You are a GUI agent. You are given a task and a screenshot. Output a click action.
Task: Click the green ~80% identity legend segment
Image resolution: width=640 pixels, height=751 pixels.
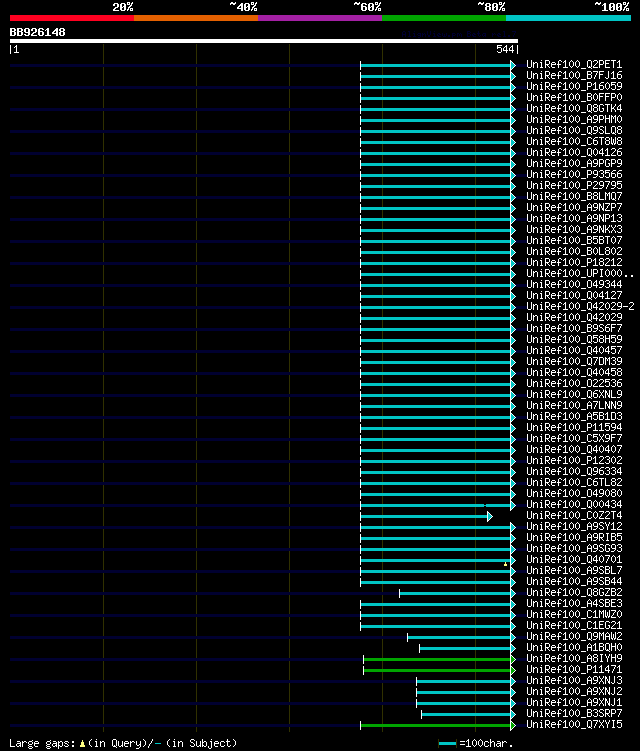coord(444,18)
